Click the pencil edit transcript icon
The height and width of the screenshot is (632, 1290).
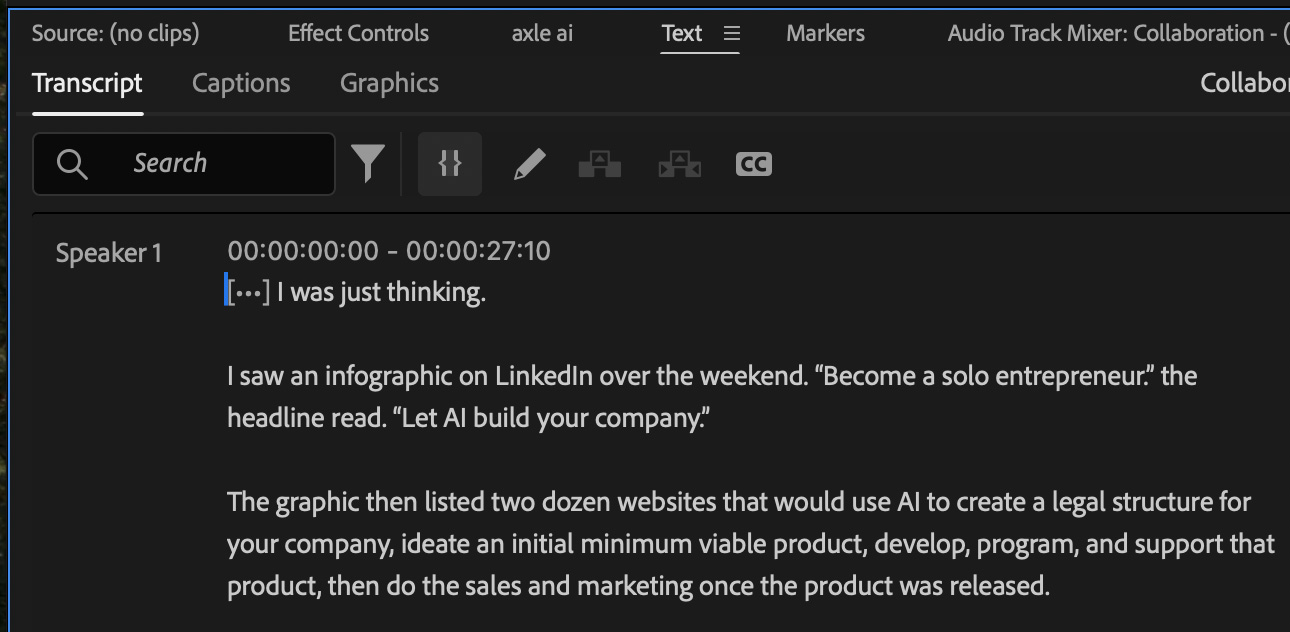coord(529,164)
